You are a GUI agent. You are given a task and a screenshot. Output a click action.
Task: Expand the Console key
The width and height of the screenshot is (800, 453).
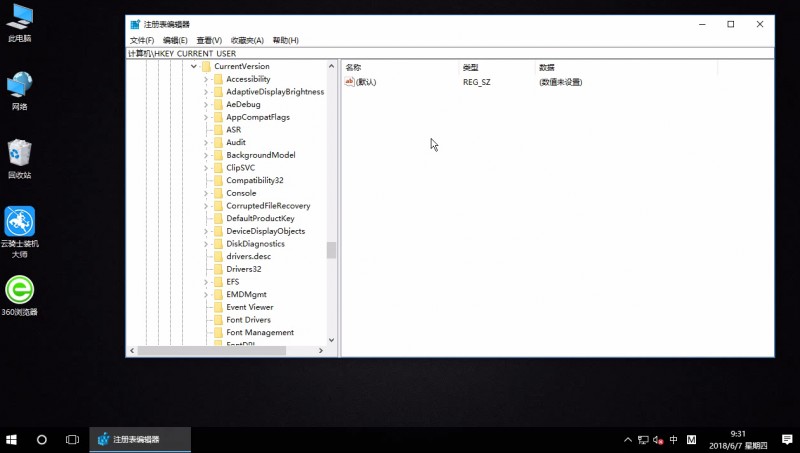coord(206,193)
